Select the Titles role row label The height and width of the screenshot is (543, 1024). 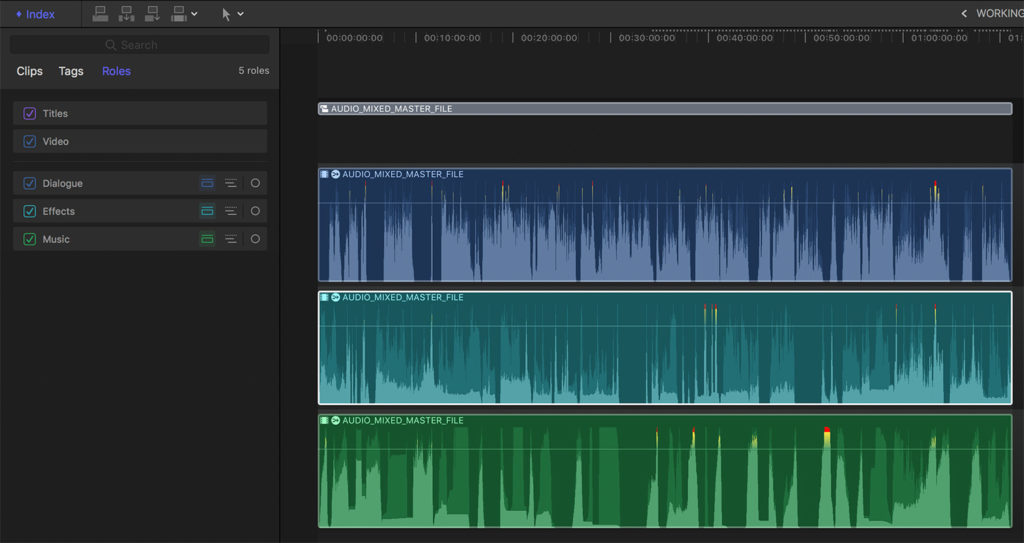56,114
